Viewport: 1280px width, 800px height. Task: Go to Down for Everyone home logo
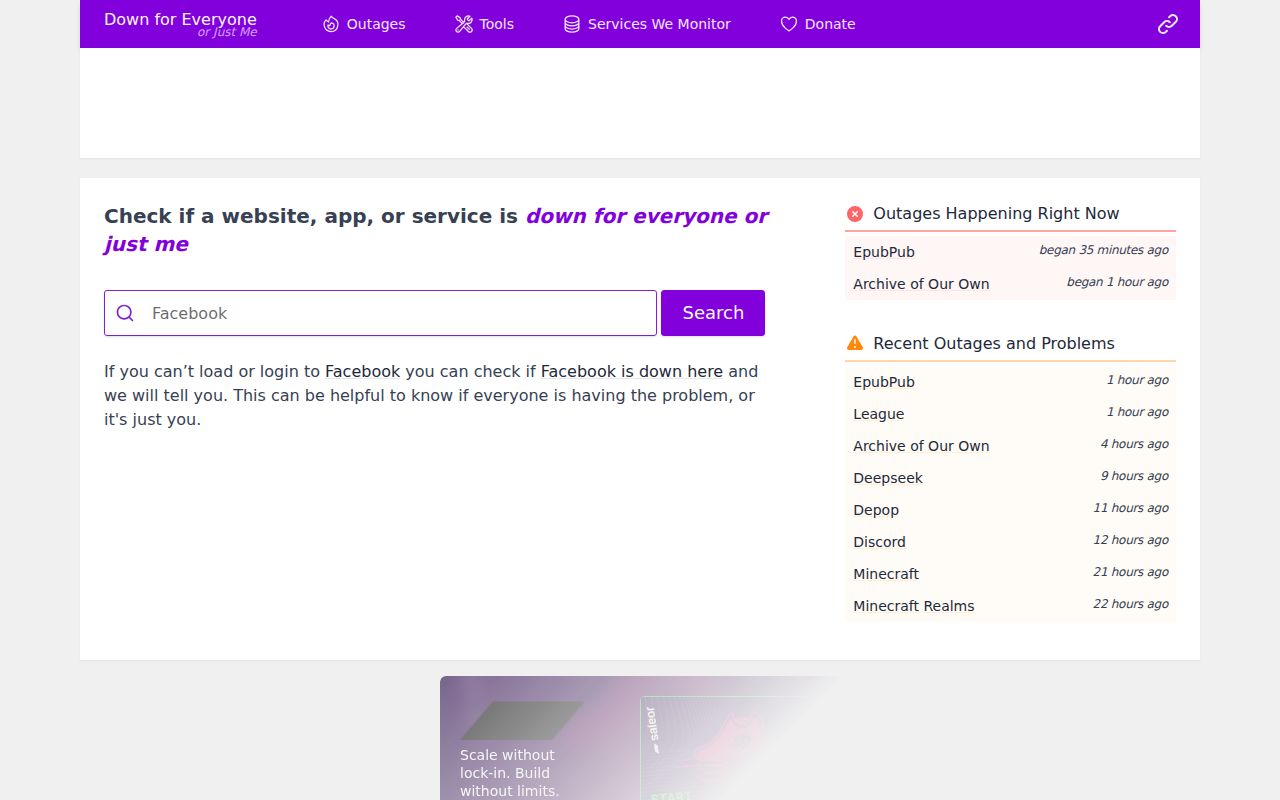tap(181, 24)
